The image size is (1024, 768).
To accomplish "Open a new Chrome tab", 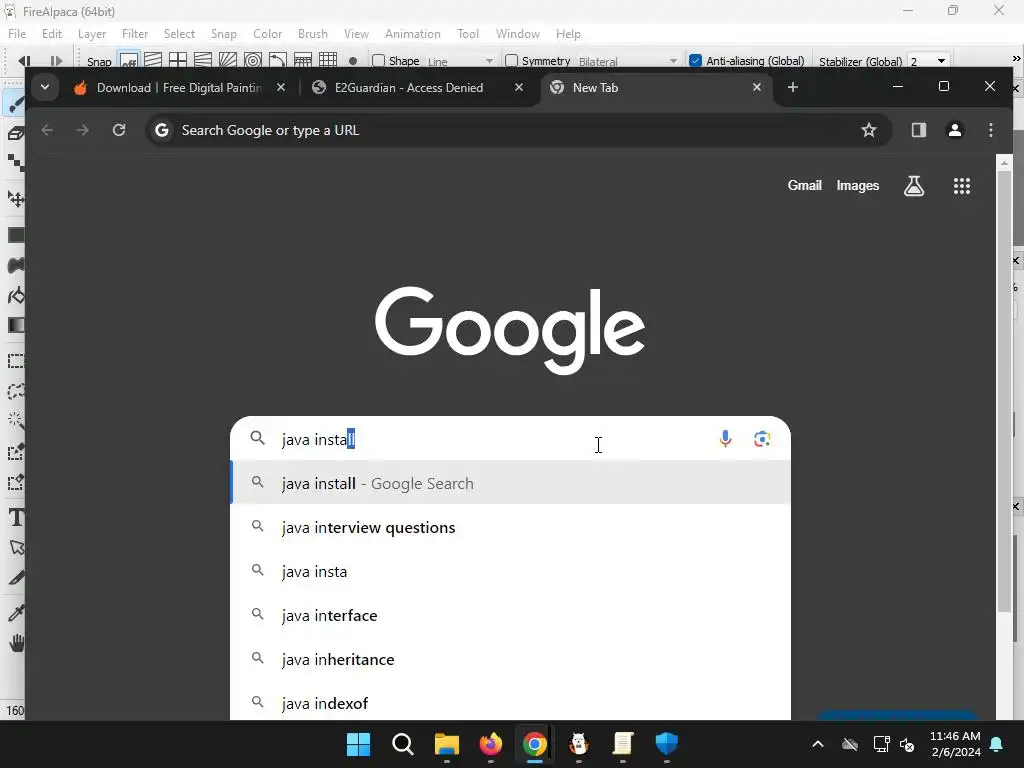I will [x=793, y=87].
